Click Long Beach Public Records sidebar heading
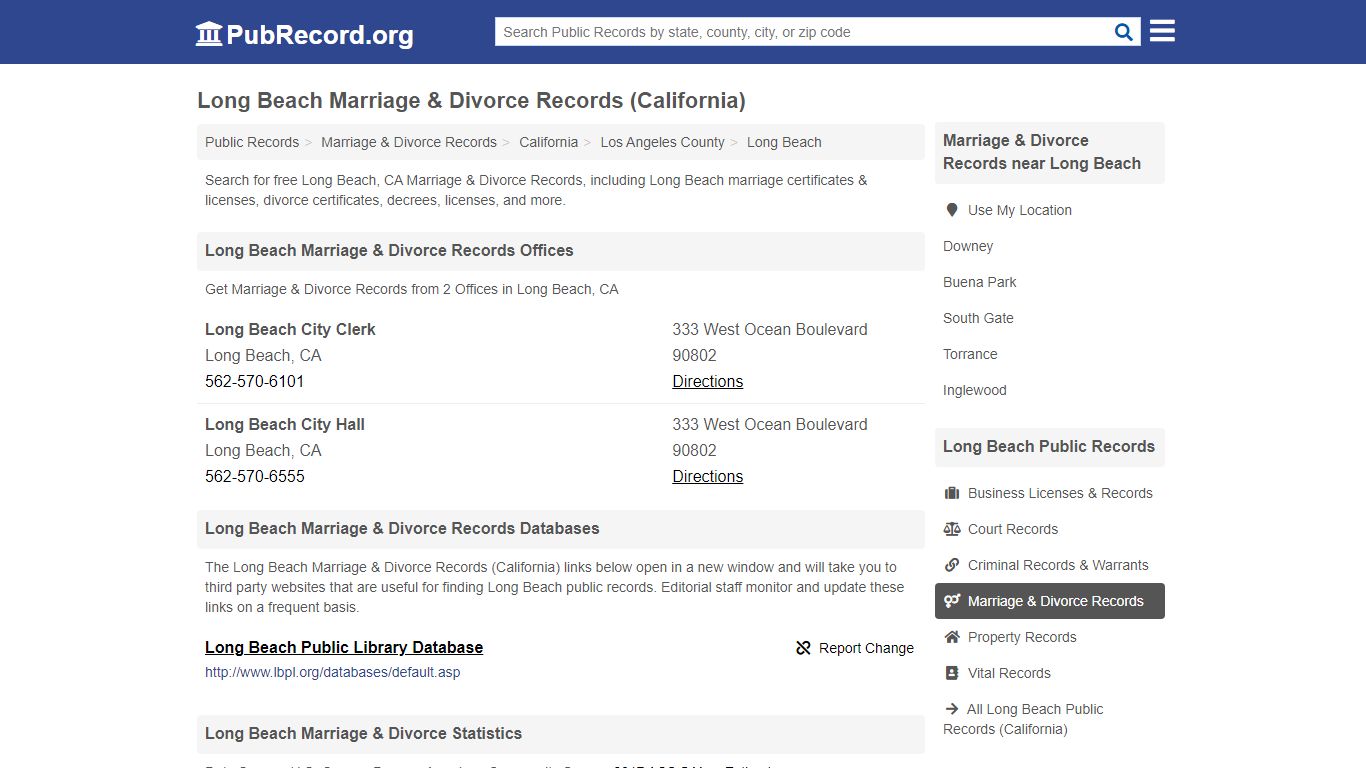This screenshot has height=768, width=1366. pyautogui.click(x=1049, y=446)
